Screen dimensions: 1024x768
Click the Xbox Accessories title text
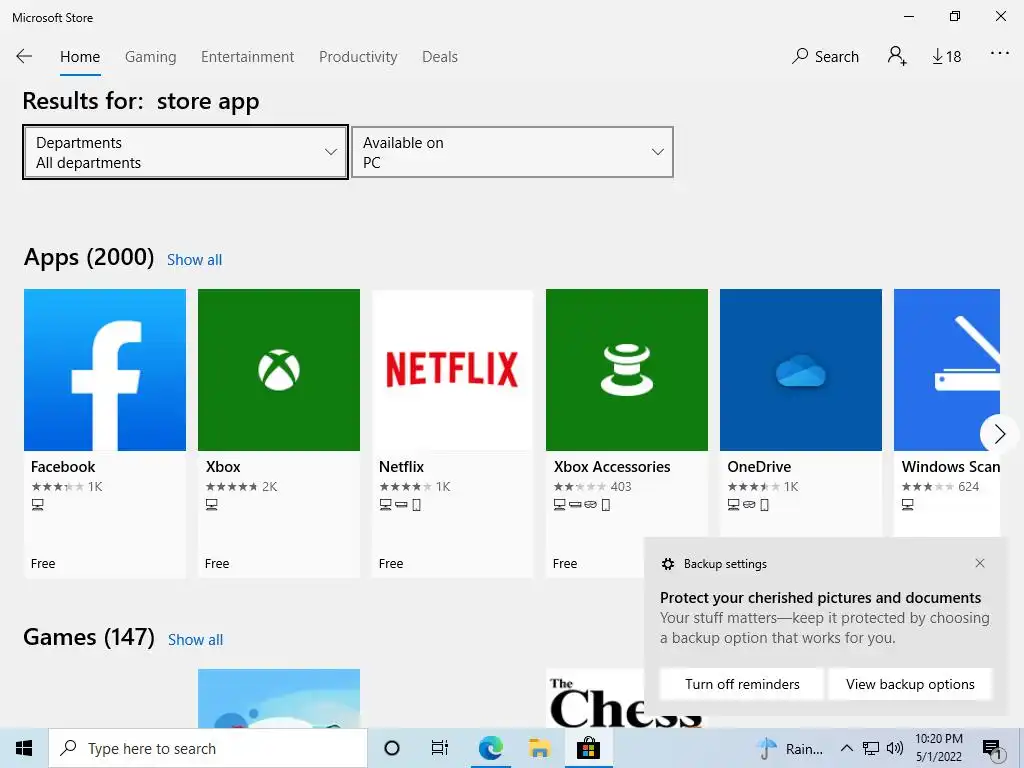pos(612,467)
